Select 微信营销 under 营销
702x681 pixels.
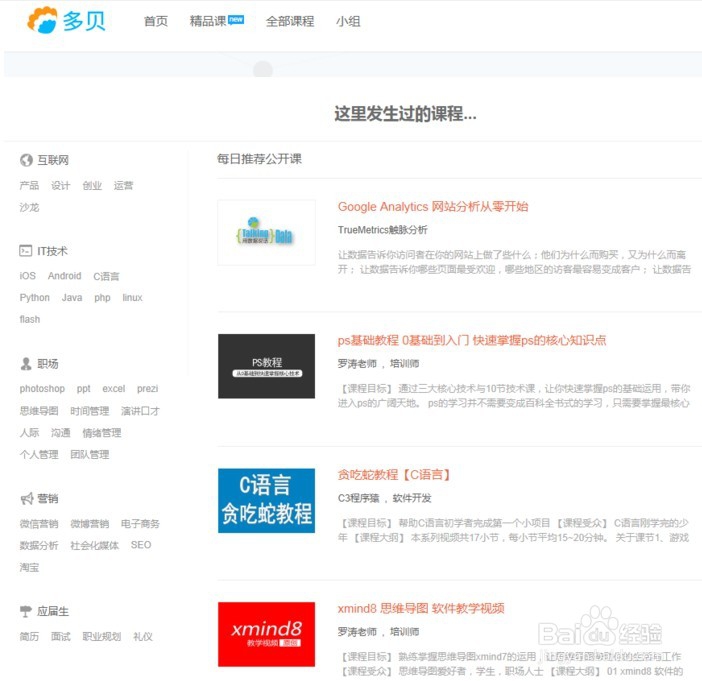[39, 523]
